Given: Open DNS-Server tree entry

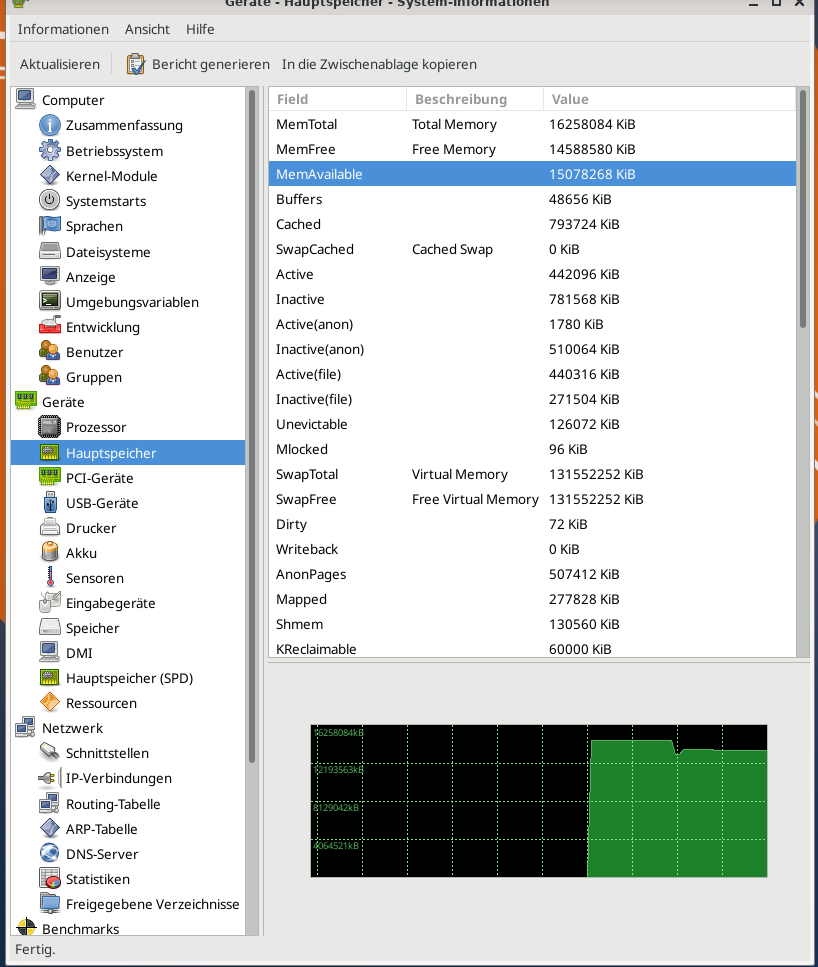Looking at the screenshot, I should (x=102, y=854).
